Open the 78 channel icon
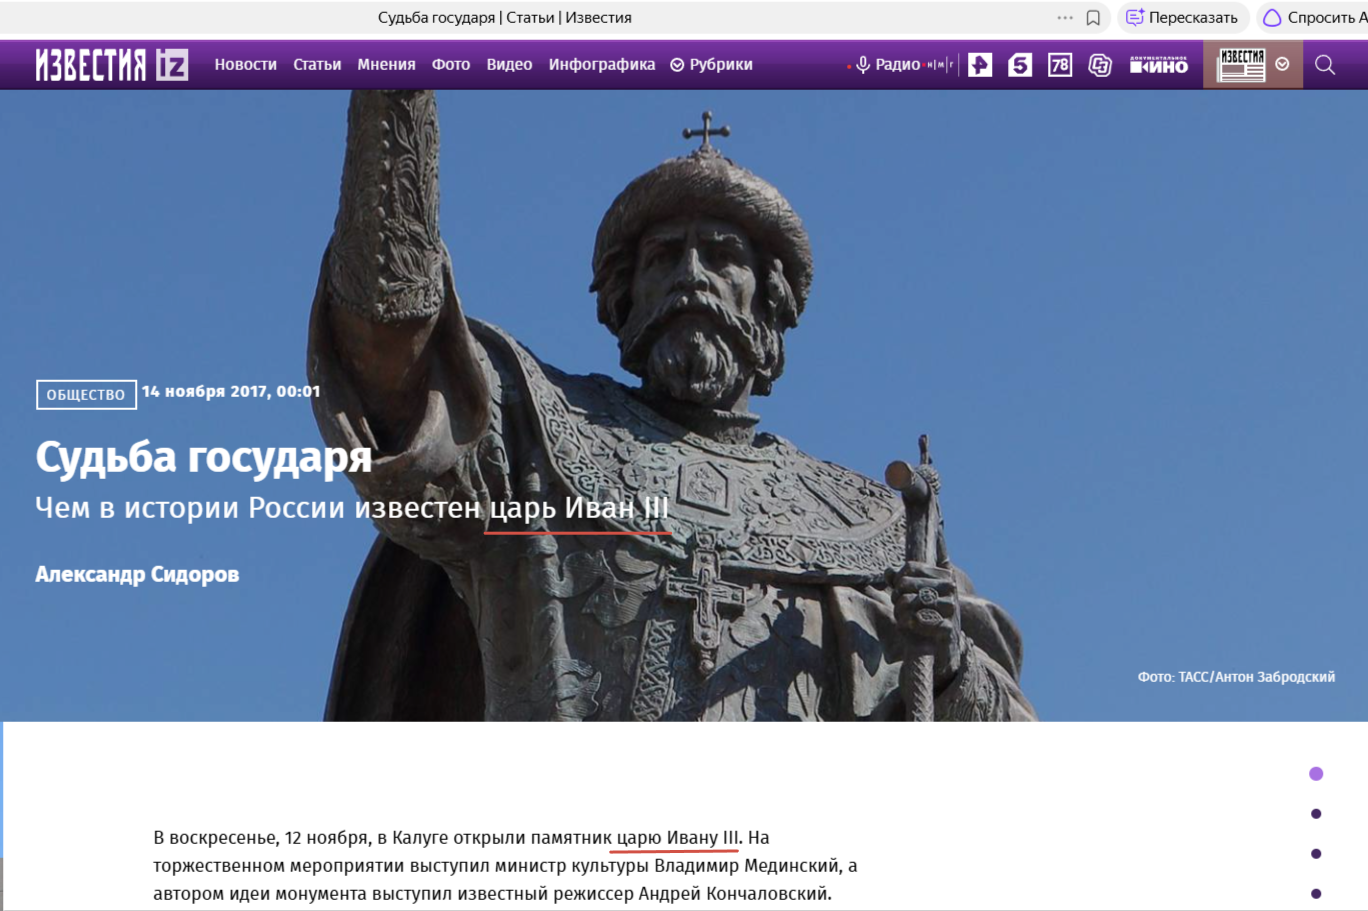1368x911 pixels. [x=1060, y=65]
